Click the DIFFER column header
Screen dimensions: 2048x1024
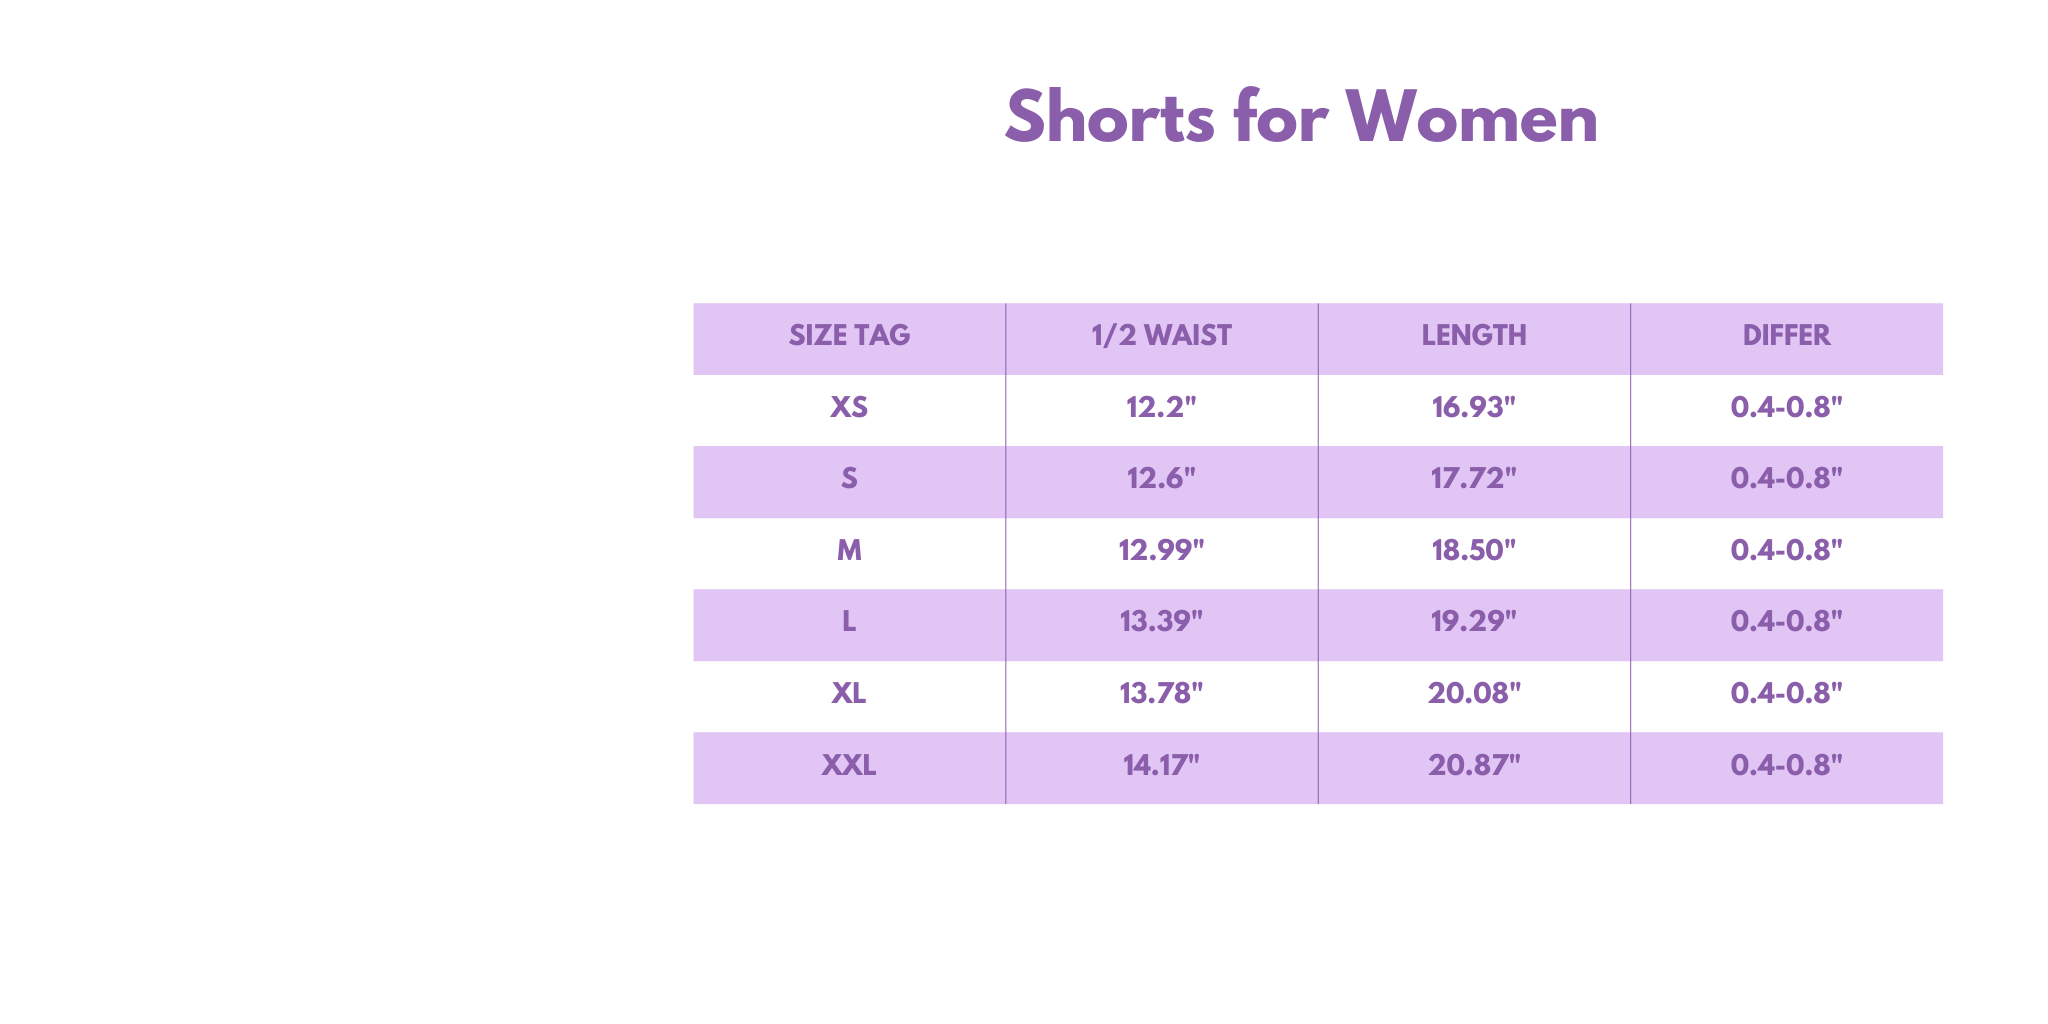point(1786,335)
